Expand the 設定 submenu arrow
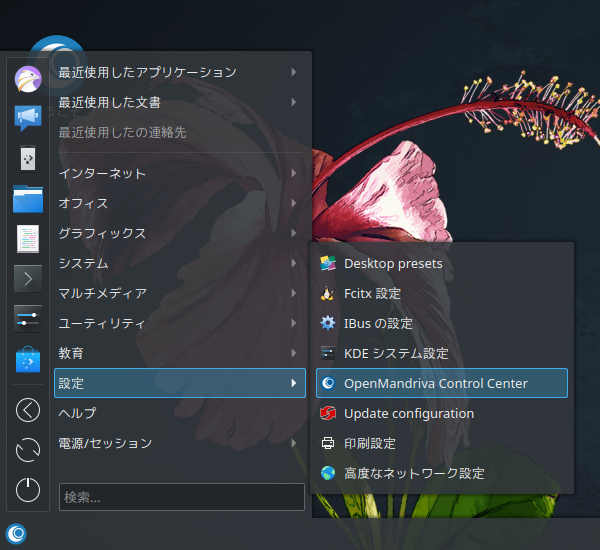The image size is (600, 550). coord(293,383)
